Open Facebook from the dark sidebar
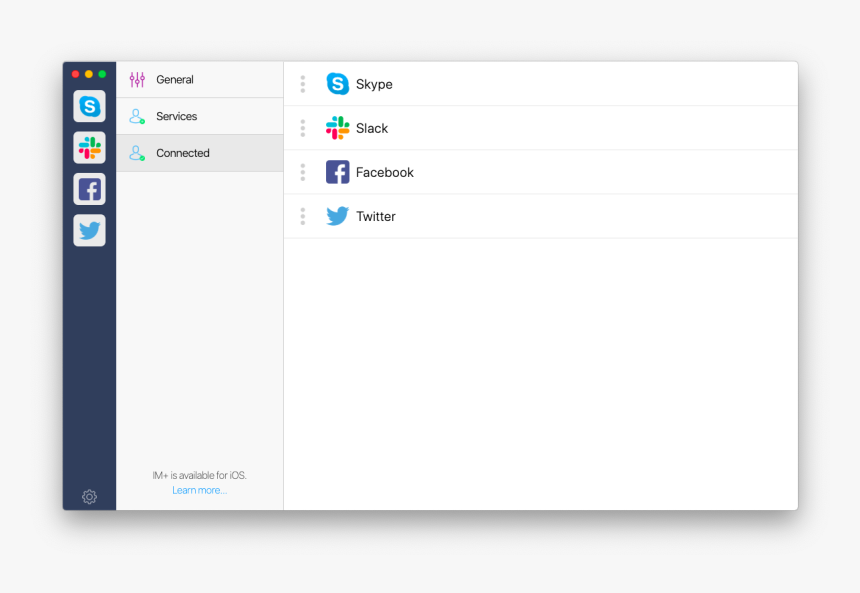This screenshot has width=860, height=593. 89,189
